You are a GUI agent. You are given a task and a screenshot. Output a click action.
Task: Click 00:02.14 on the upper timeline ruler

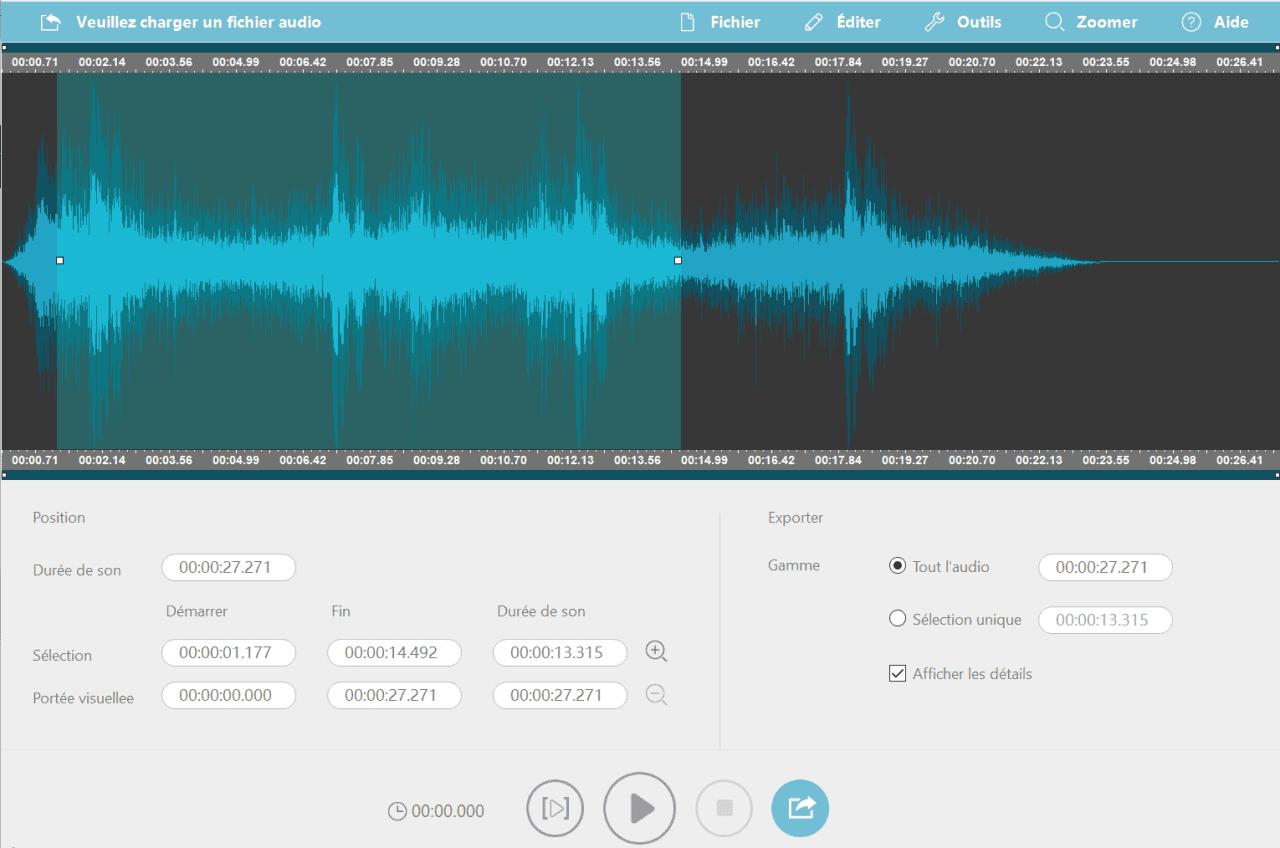pos(102,62)
